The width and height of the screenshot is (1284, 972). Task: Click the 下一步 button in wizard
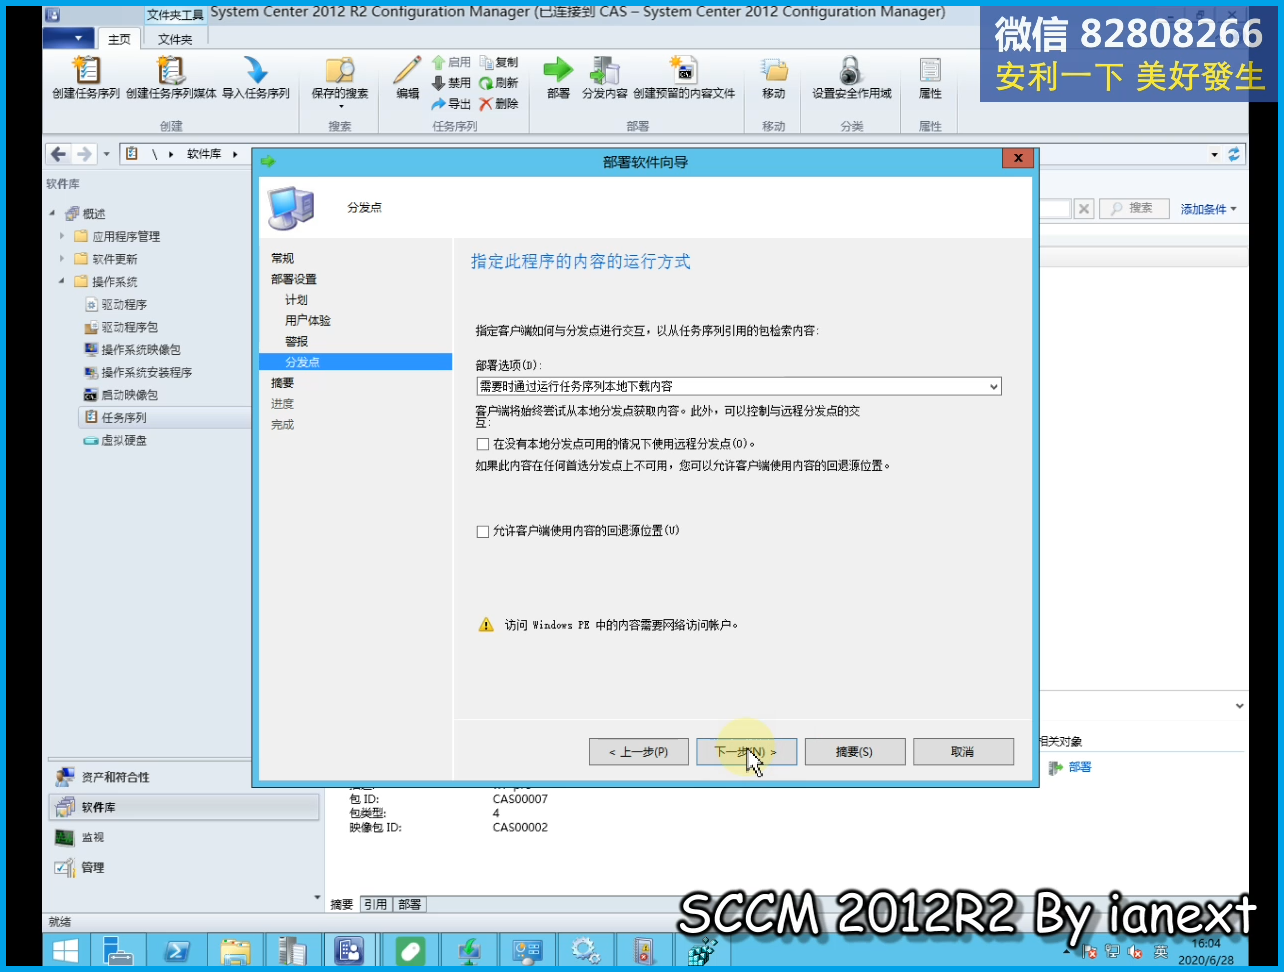point(746,752)
